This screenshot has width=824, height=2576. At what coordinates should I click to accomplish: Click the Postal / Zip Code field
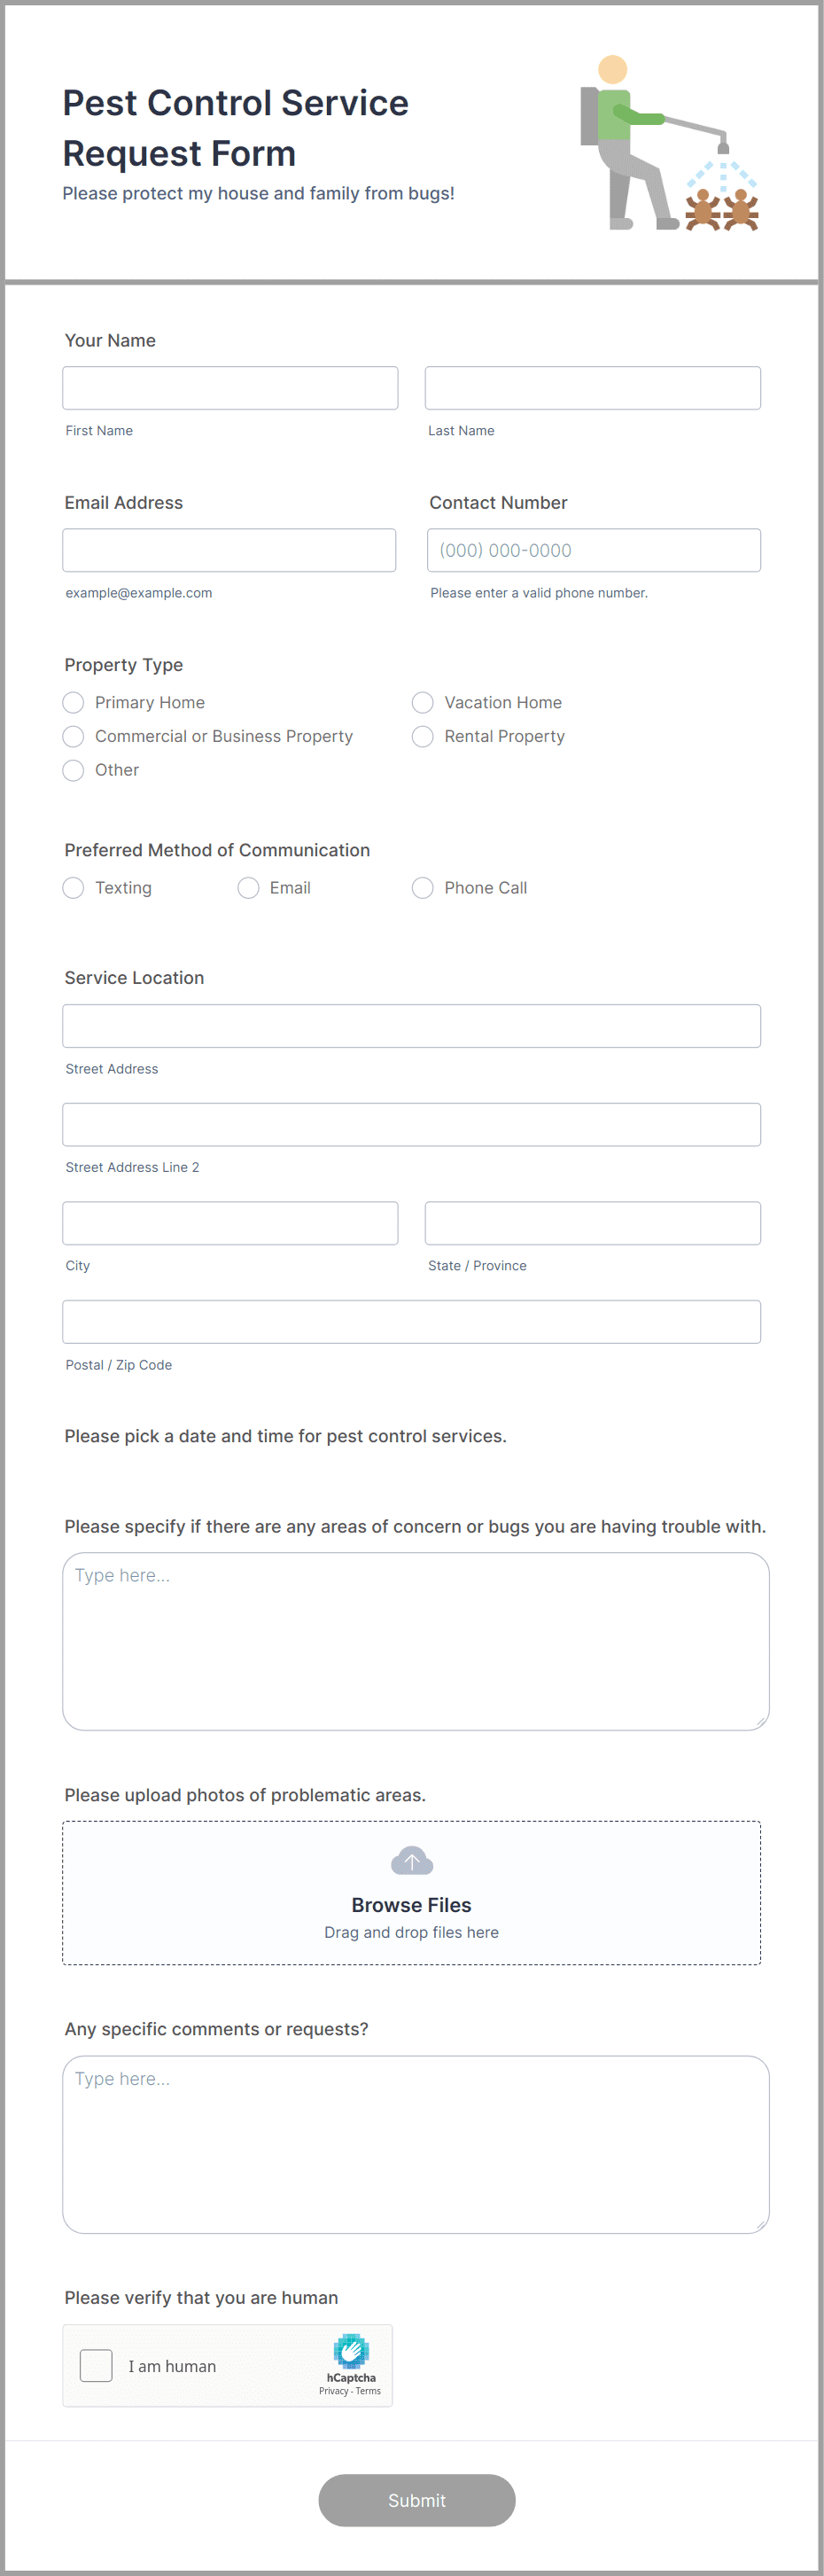click(x=411, y=1321)
